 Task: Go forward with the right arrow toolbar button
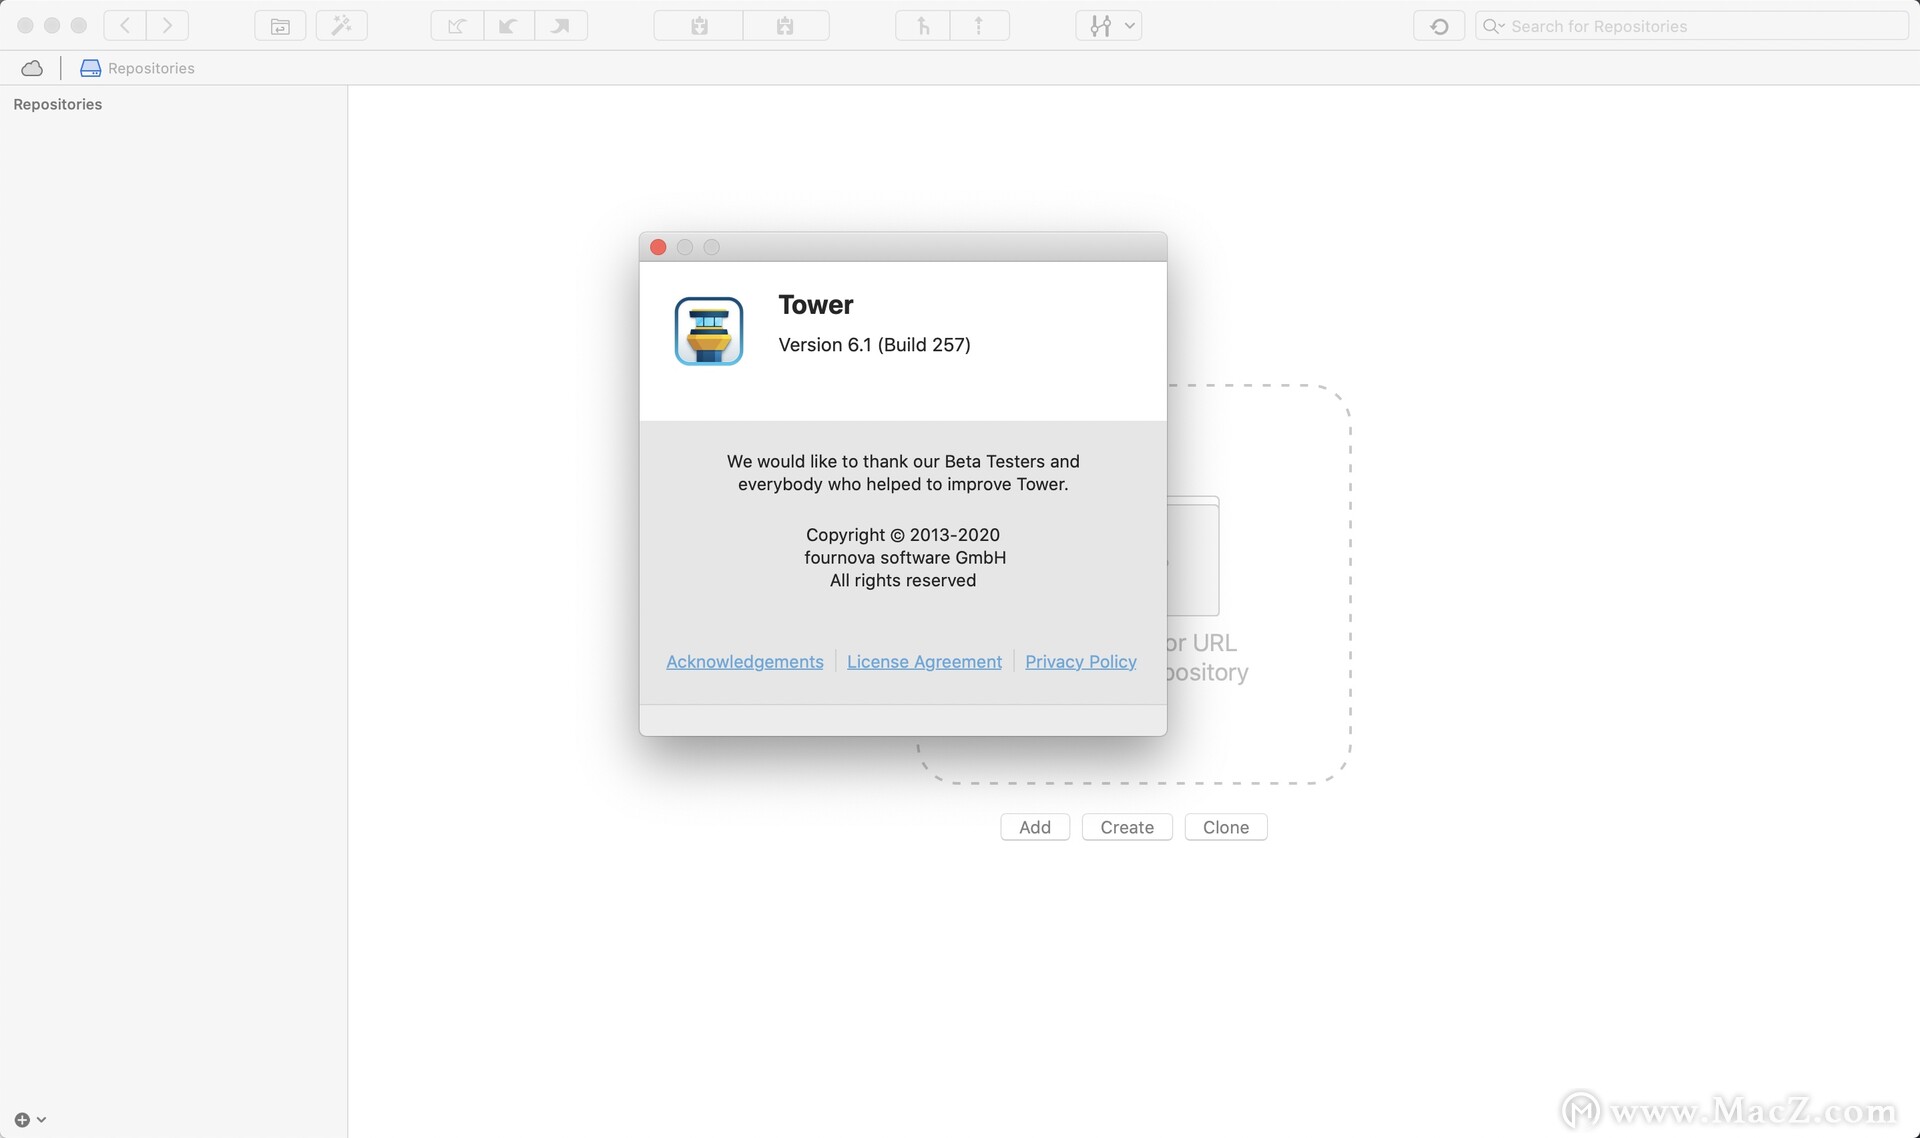click(x=168, y=26)
